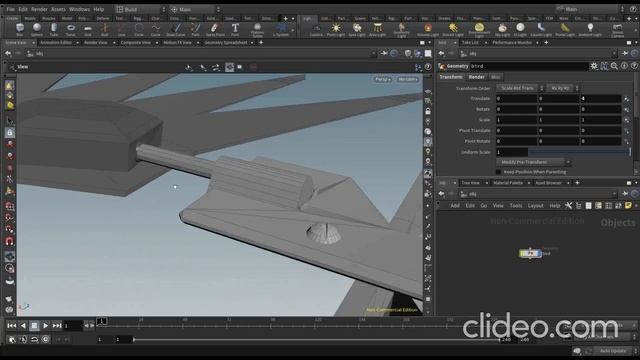Toggle pin on parameter pane path bar
The height and width of the screenshot is (360, 640).
point(625,53)
